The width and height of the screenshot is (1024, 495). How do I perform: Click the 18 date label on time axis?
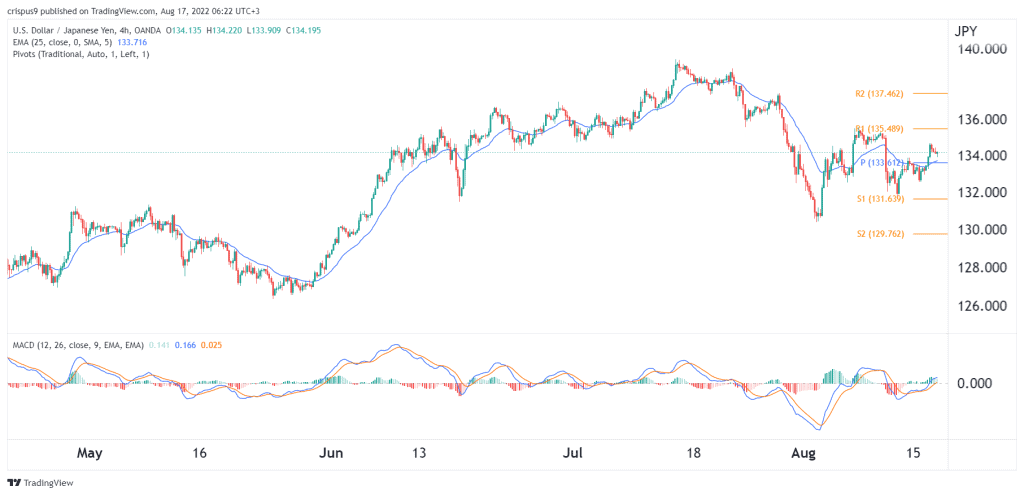click(x=694, y=453)
